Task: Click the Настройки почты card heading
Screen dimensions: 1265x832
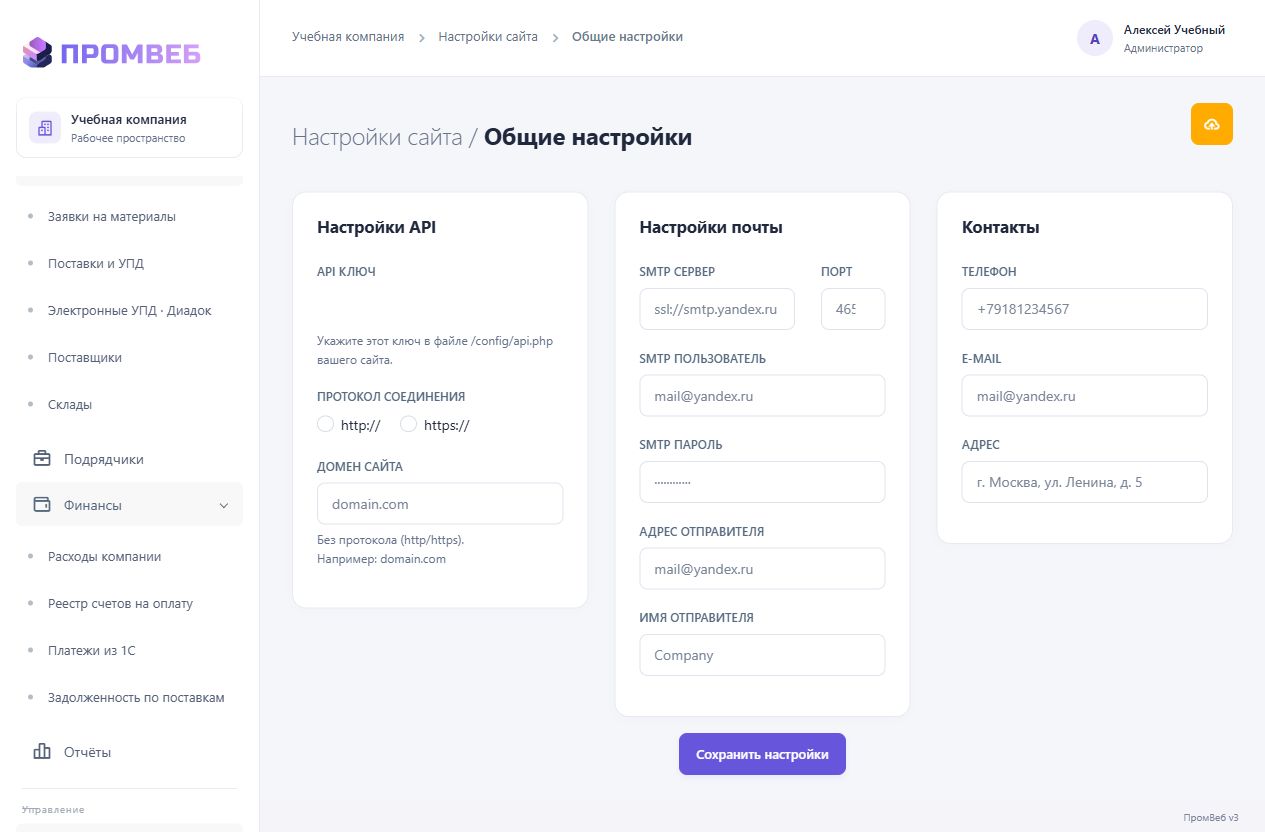Action: (711, 227)
